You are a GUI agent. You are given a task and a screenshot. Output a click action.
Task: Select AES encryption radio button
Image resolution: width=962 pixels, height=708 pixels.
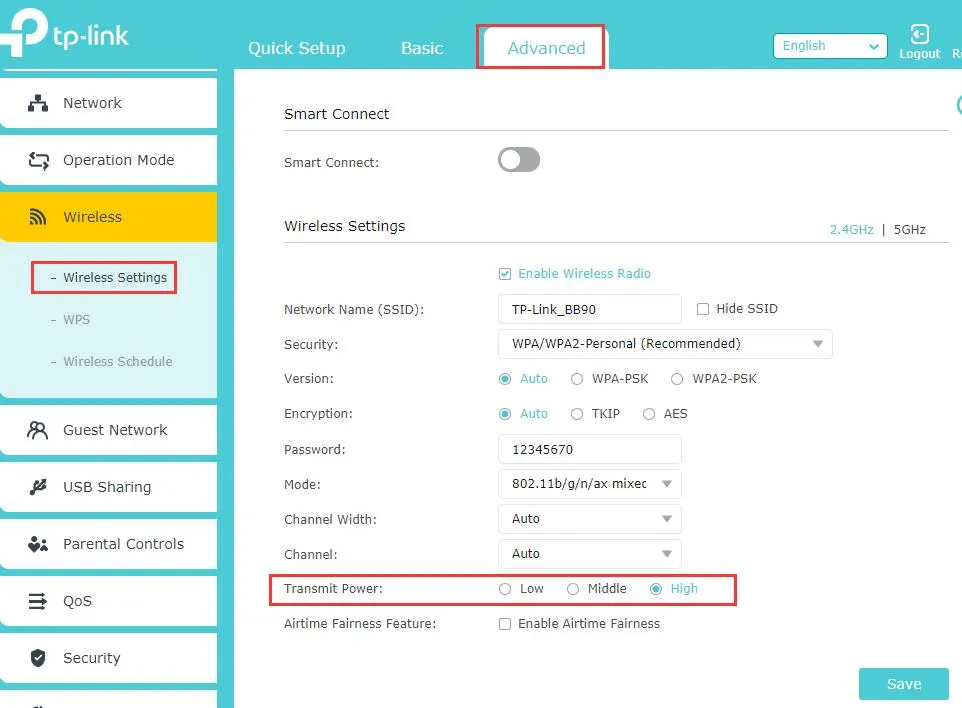648,414
